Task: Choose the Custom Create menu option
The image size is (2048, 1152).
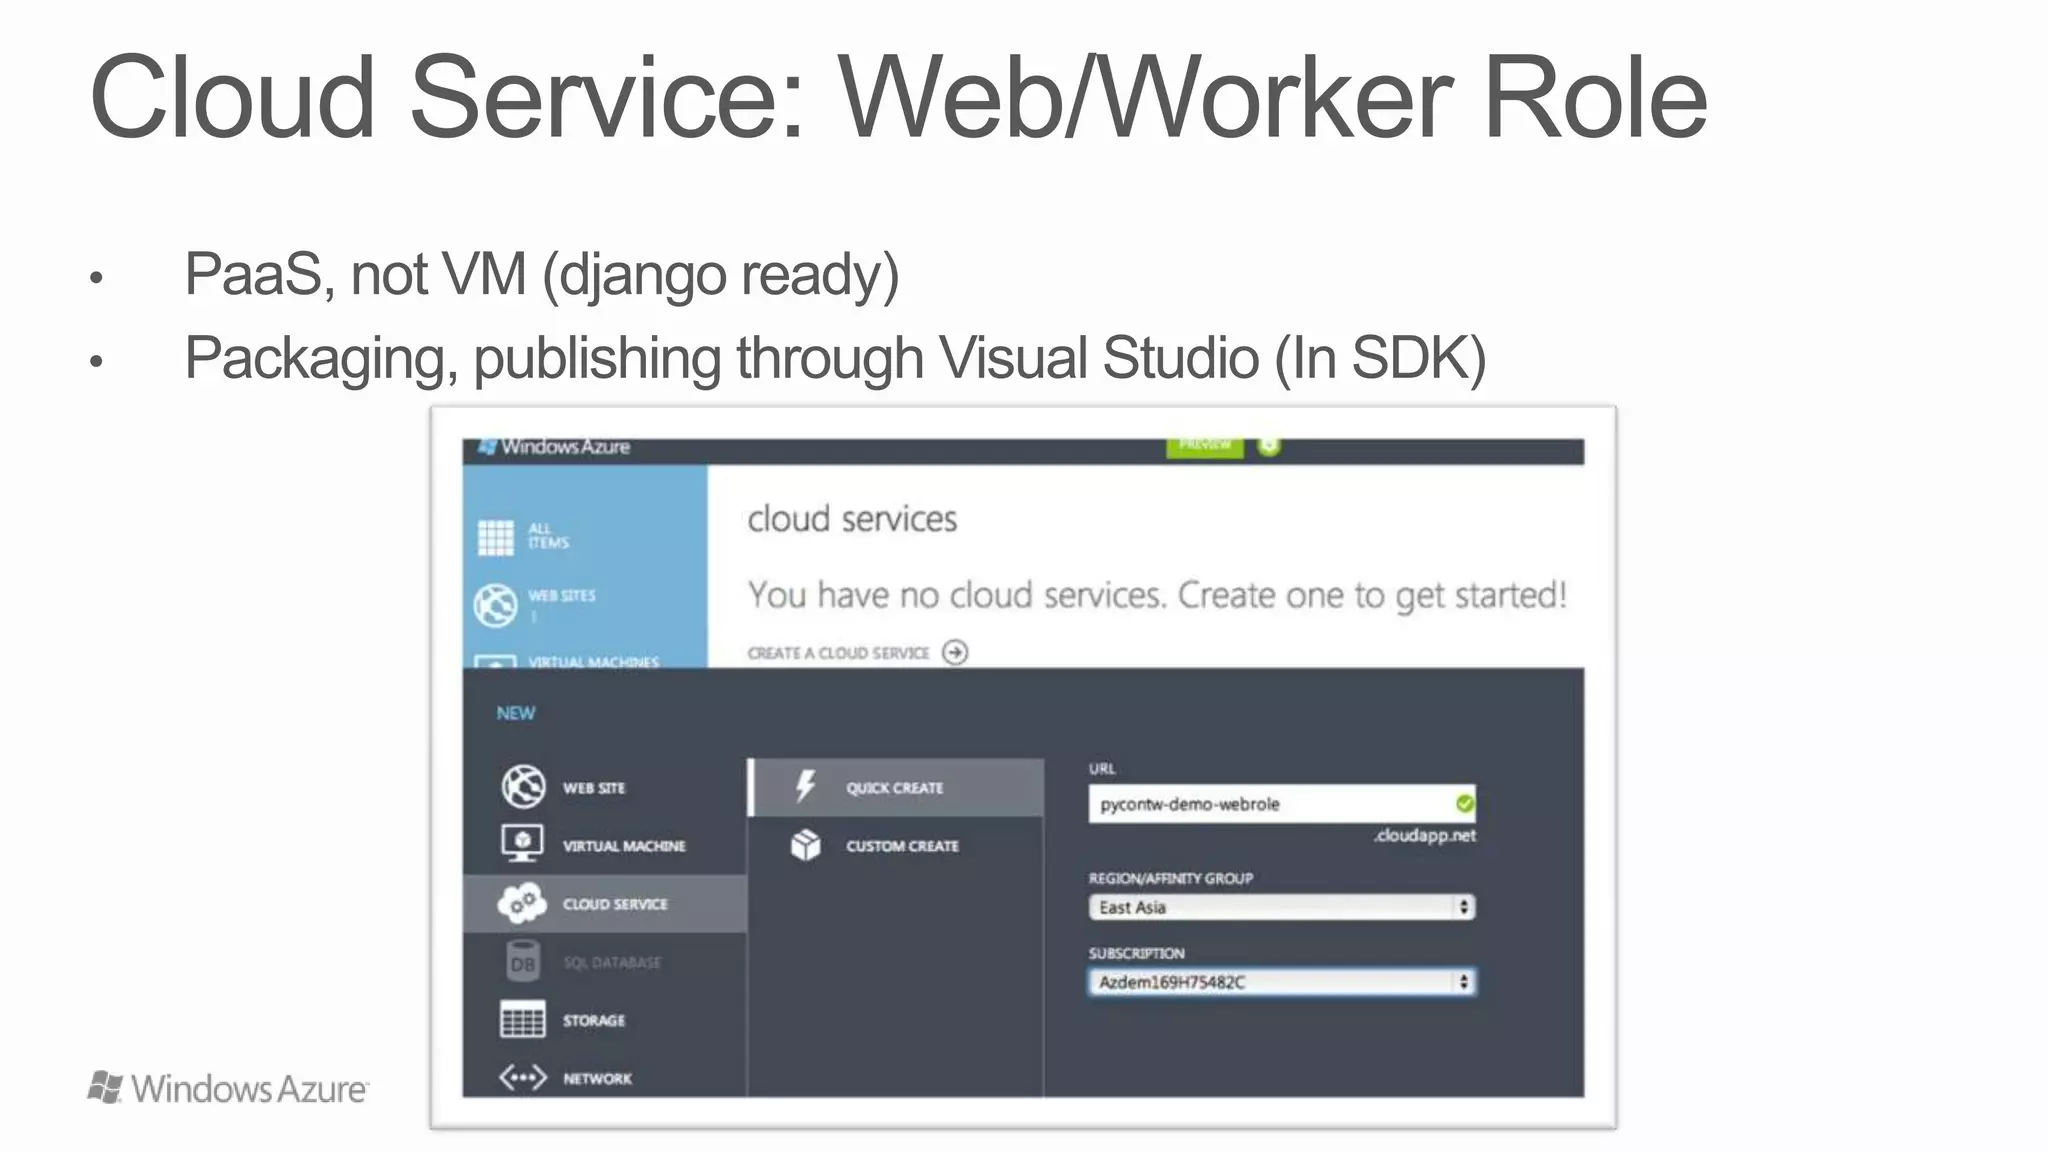Action: pos(902,846)
